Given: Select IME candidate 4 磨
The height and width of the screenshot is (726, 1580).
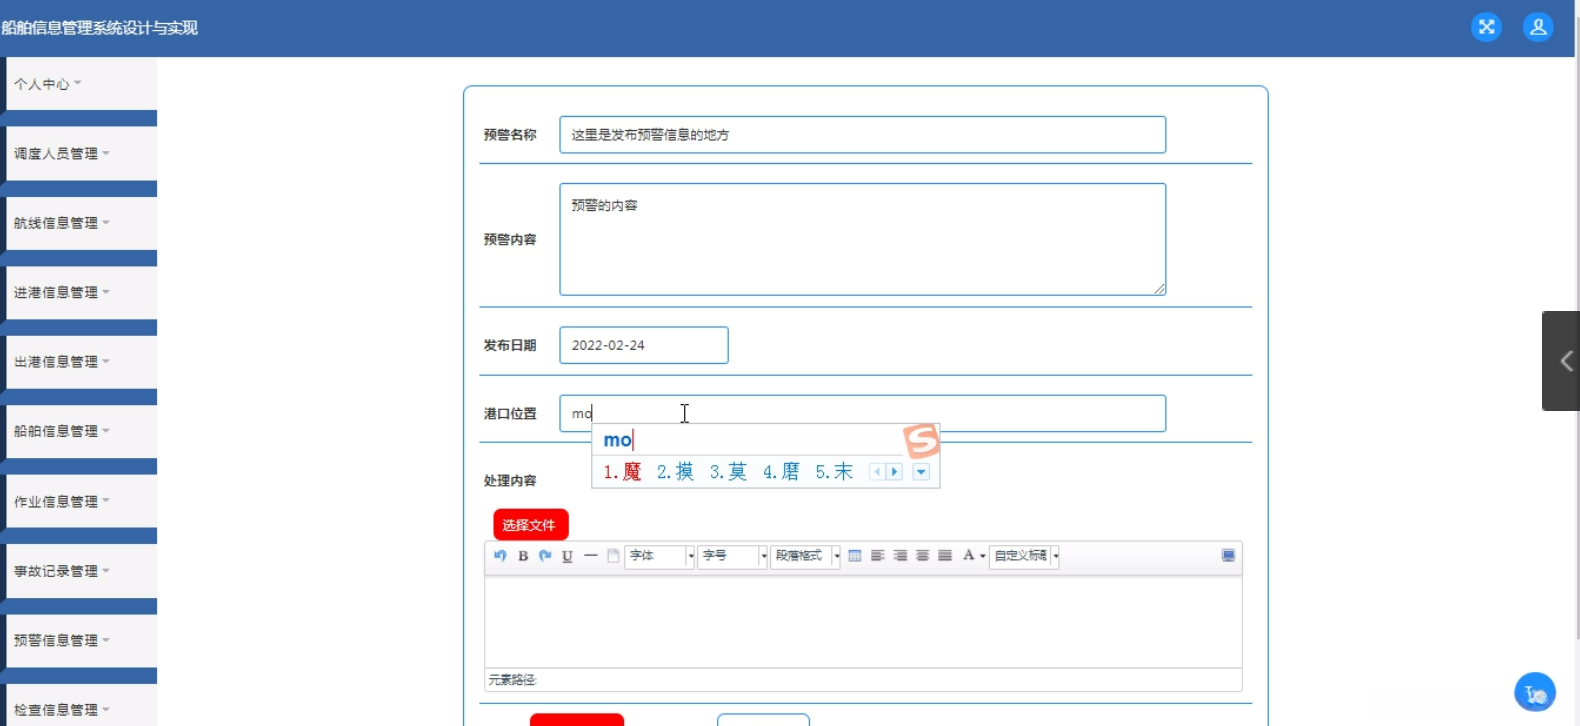Looking at the screenshot, I should pyautogui.click(x=781, y=472).
